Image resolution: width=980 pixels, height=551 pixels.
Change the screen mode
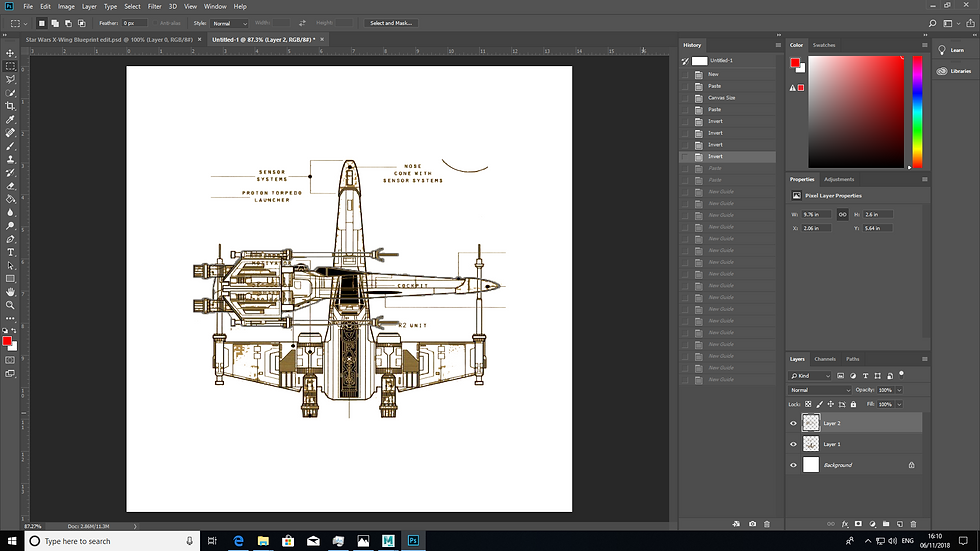[10, 374]
